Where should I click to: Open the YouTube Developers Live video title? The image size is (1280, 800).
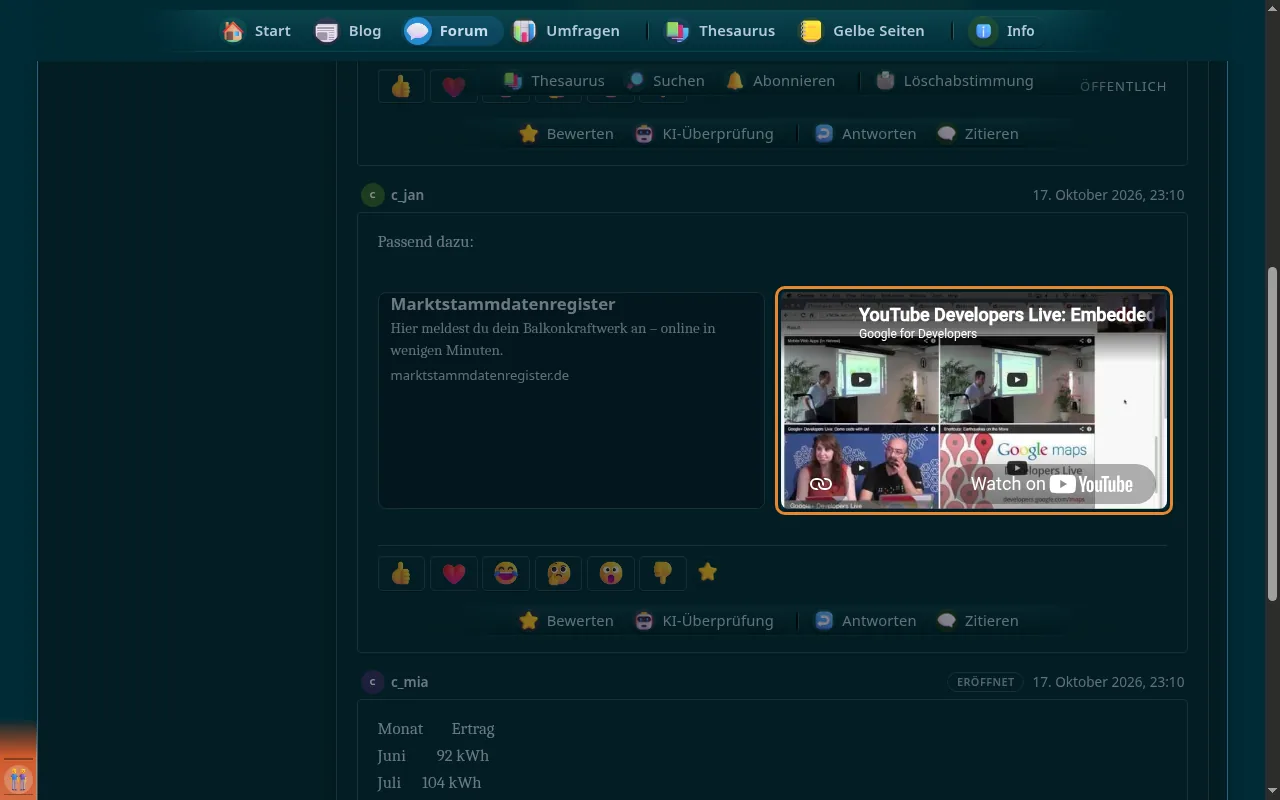tap(1006, 315)
